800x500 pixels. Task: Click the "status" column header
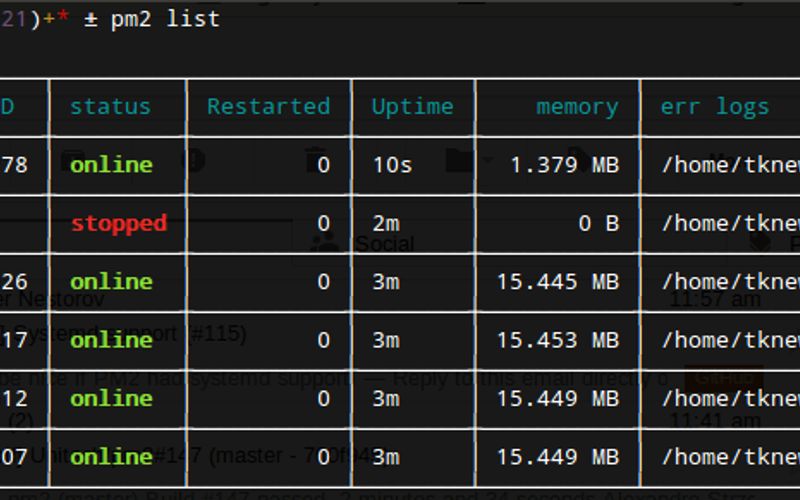(110, 106)
